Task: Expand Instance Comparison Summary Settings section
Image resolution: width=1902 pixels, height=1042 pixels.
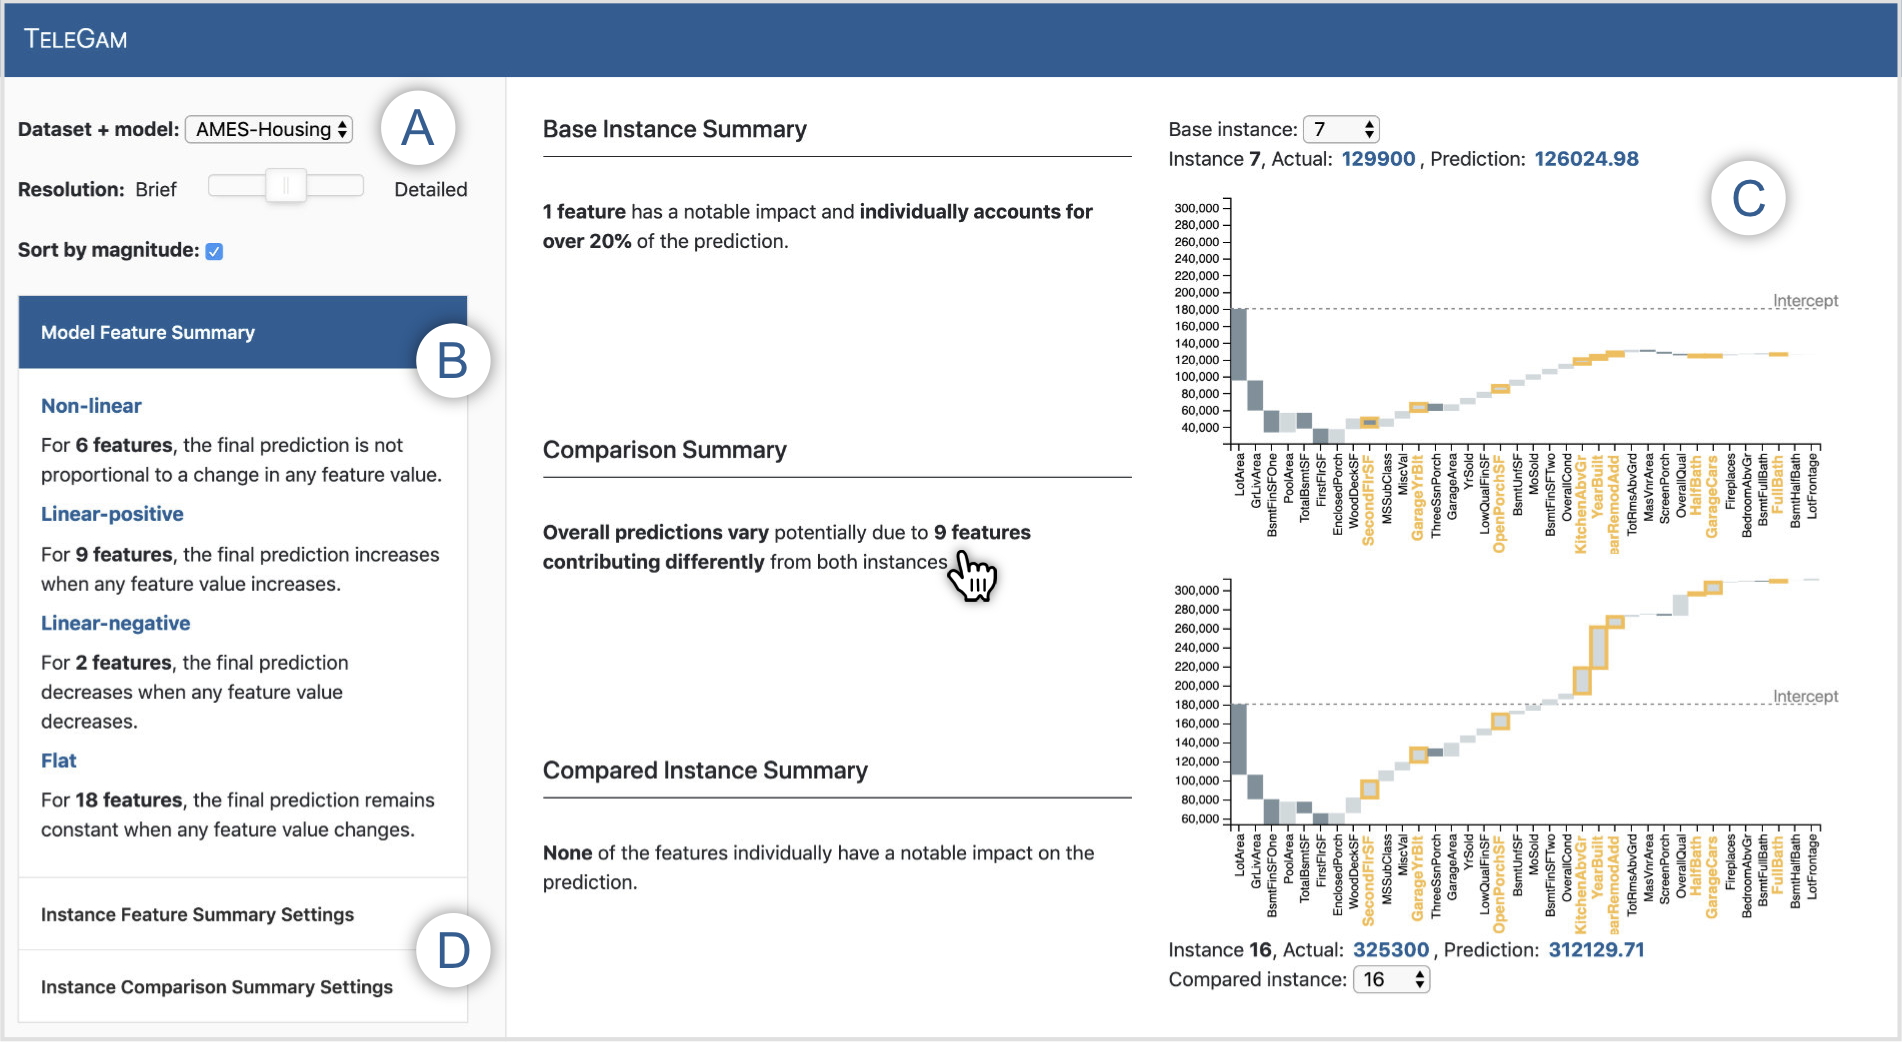Action: click(x=216, y=987)
